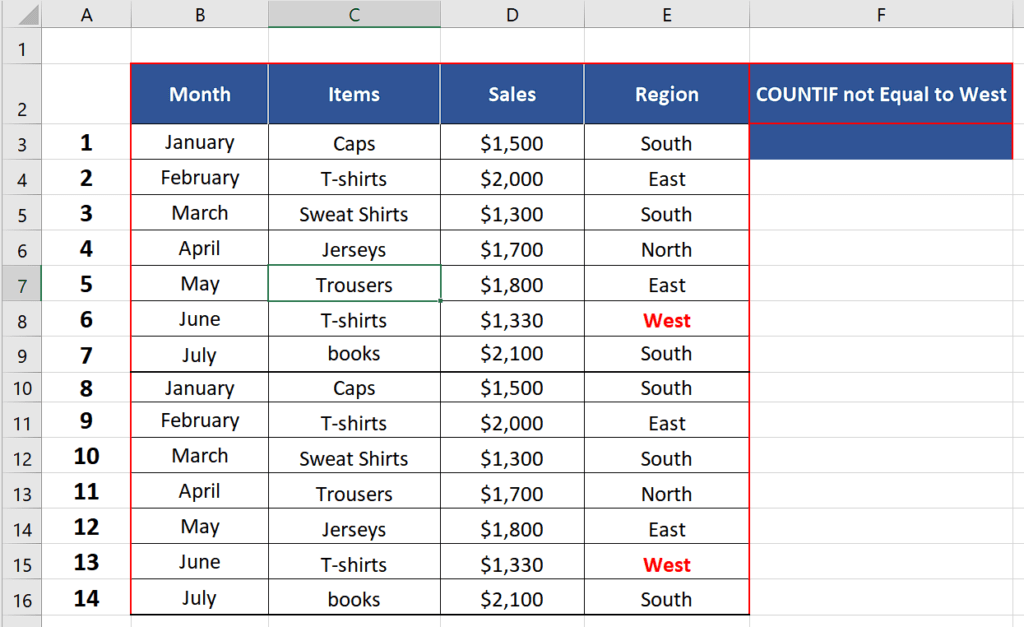Click the red West cell in row 8

(x=666, y=318)
